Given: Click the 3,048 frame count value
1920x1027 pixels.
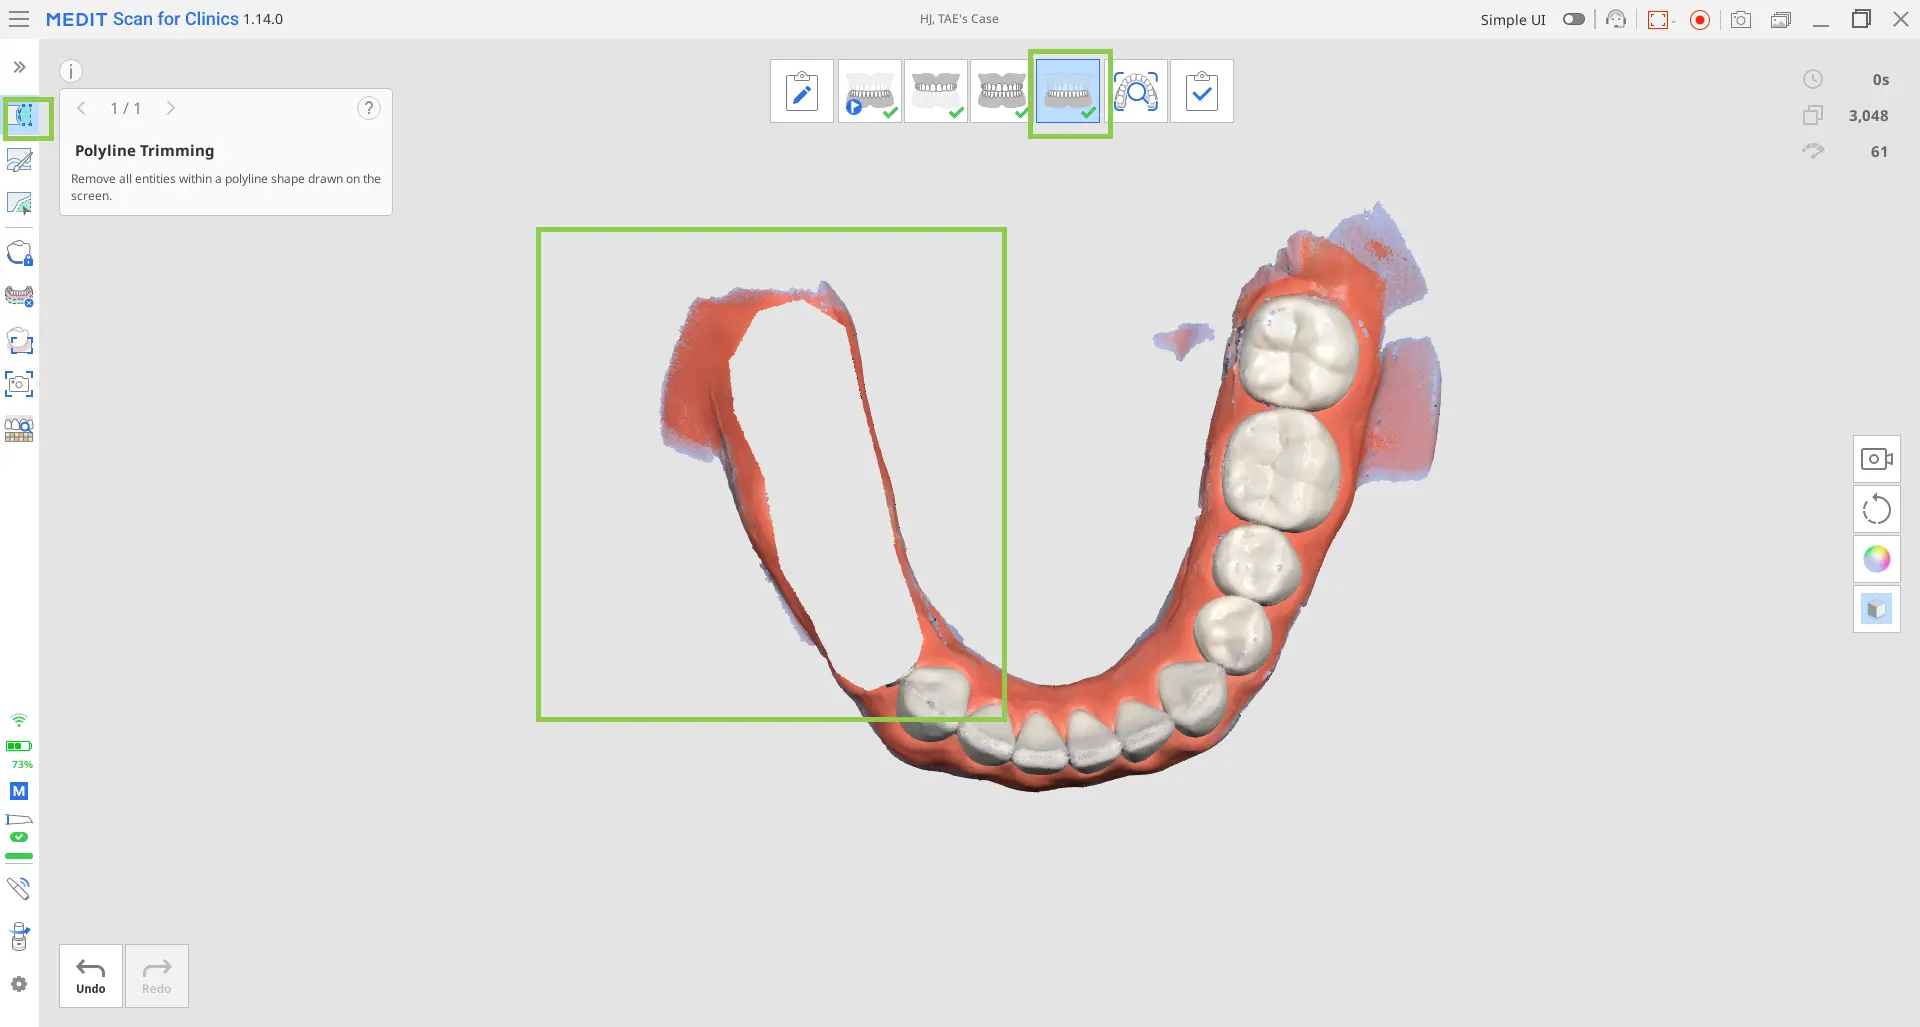Looking at the screenshot, I should (1868, 116).
